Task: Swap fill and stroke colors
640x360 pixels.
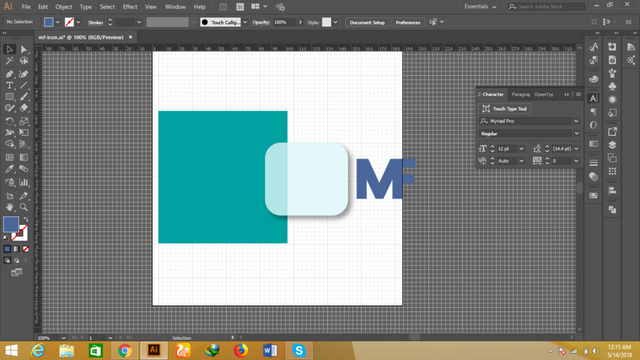Action: (26, 220)
